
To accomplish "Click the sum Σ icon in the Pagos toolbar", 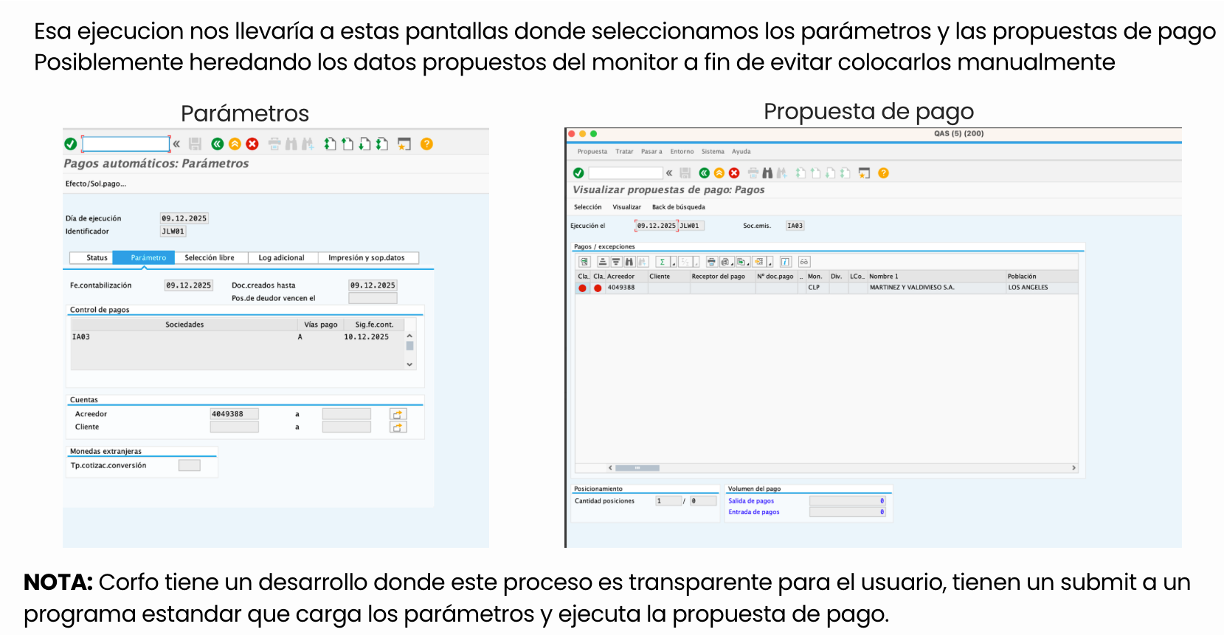I will pos(662,263).
